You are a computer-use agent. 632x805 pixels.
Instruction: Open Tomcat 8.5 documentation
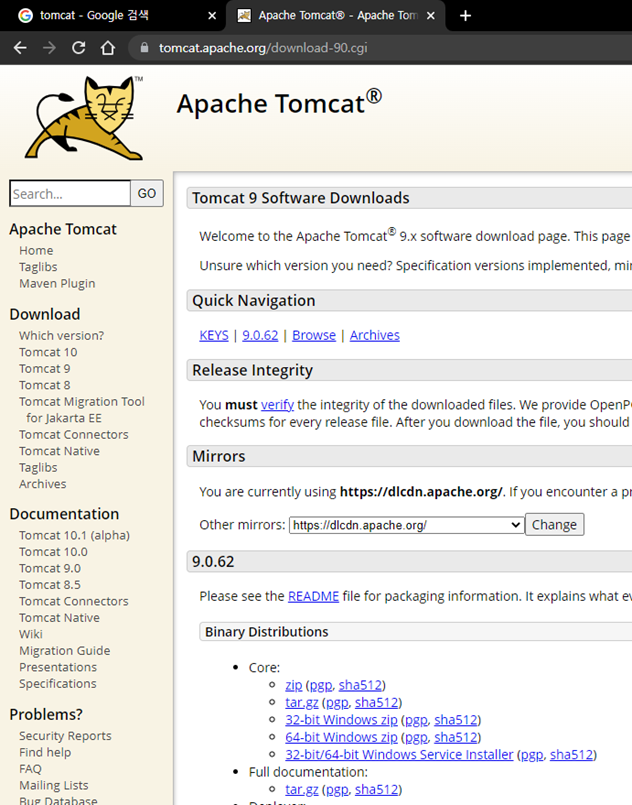[50, 585]
